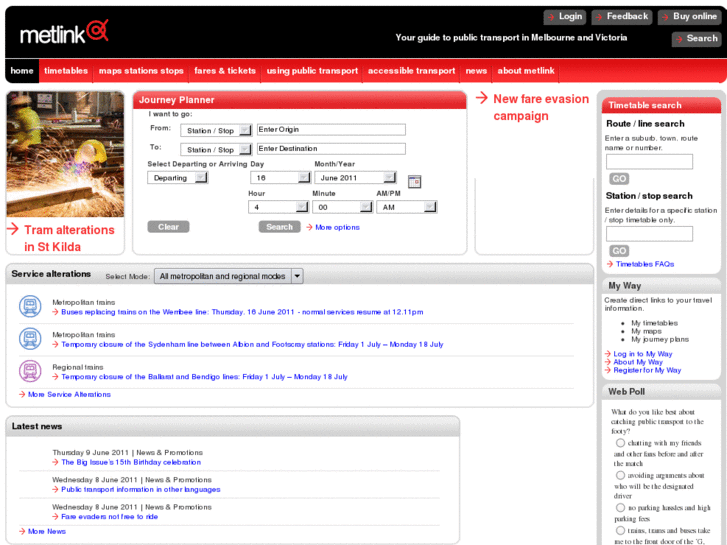Click the train icon beside Werribee line alteration

pos(30,307)
